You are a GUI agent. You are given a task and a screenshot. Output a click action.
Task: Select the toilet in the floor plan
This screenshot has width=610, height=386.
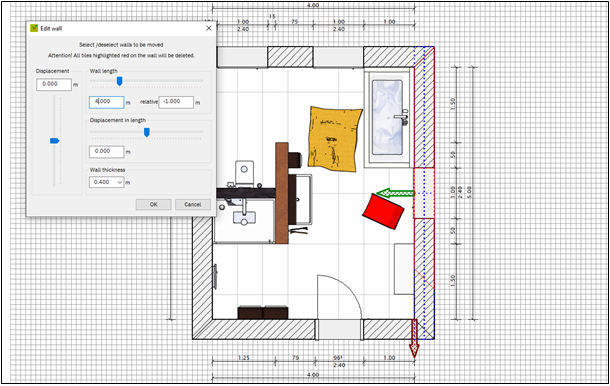(244, 174)
